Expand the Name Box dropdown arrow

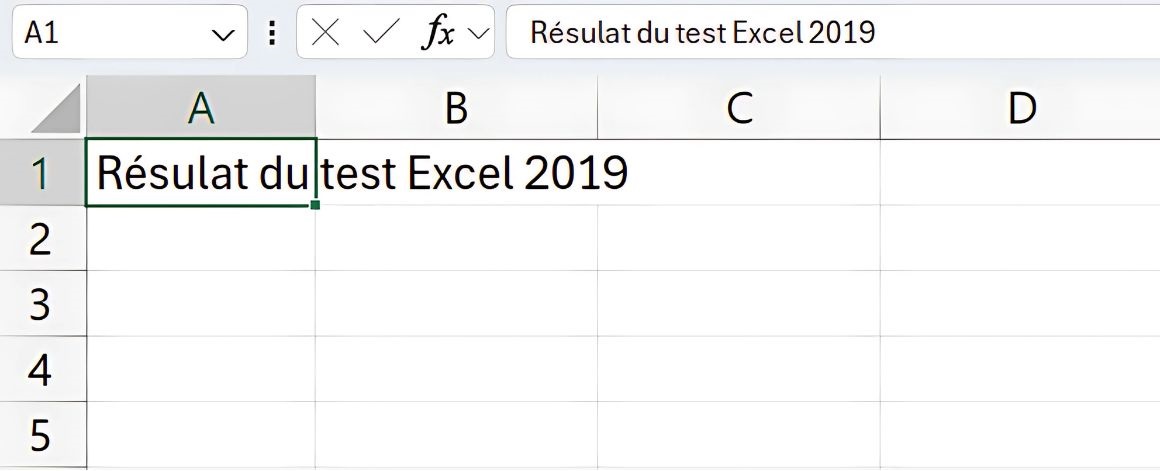222,34
